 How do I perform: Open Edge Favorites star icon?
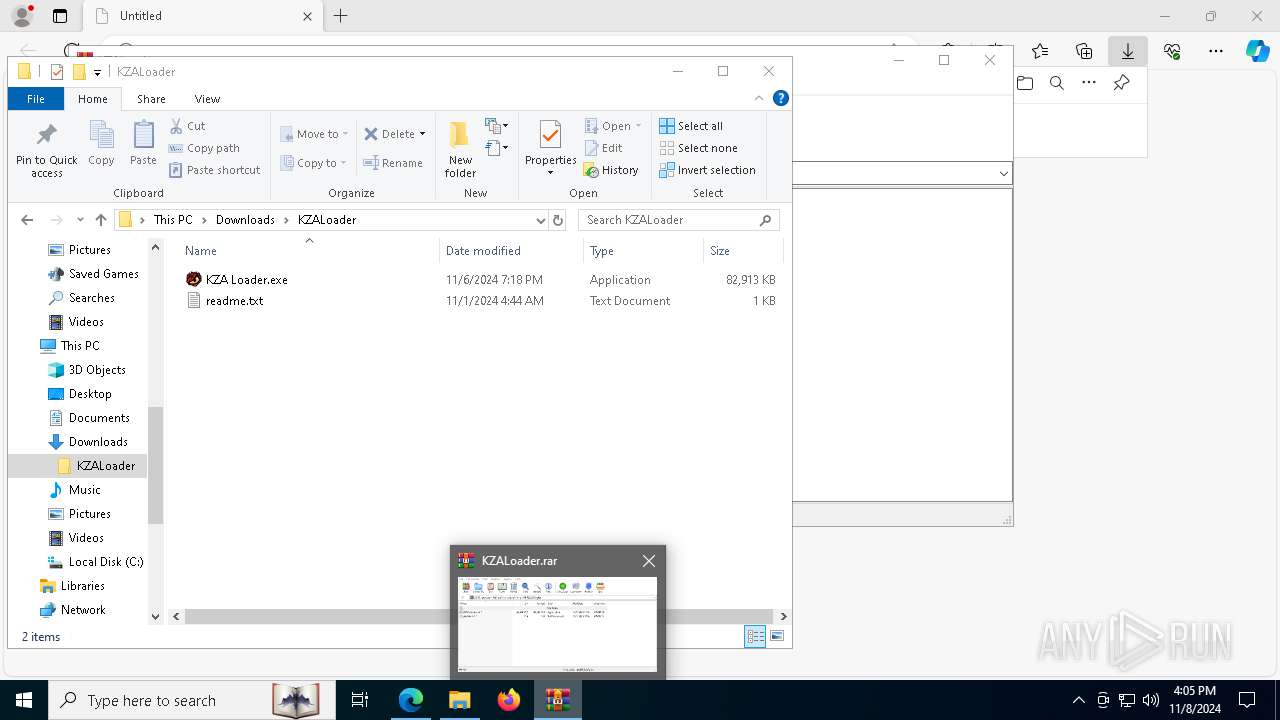pos(1040,51)
